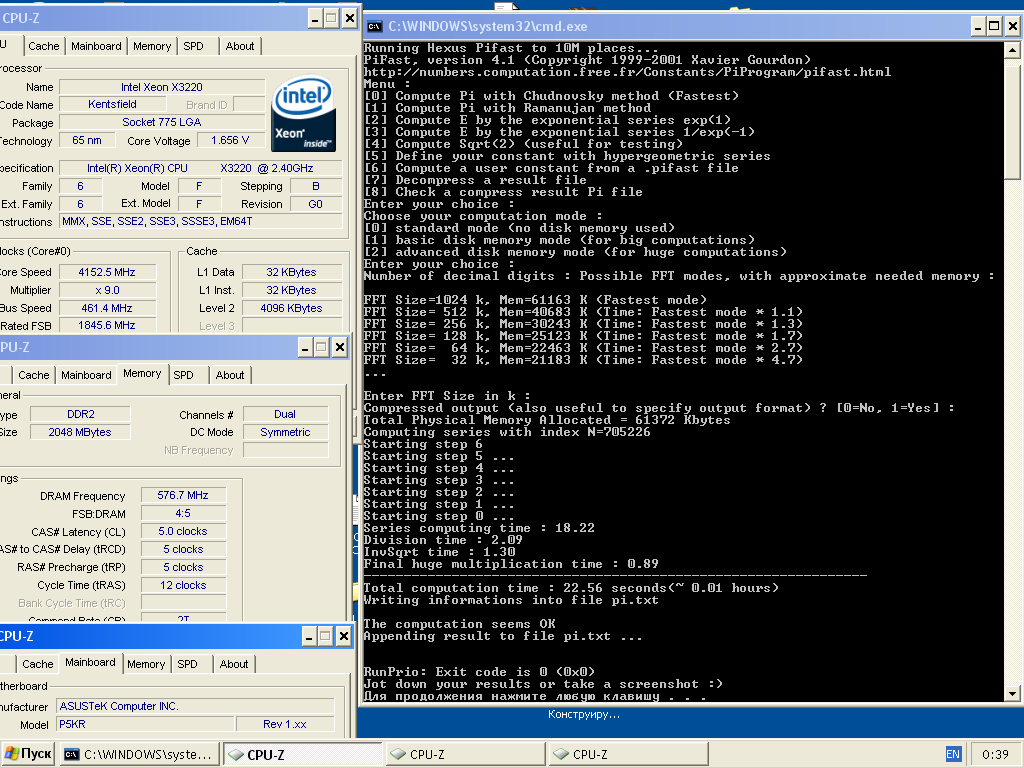Open Memory tab in top CPU-Z window
Viewport: 1024px width, 768px height.
pyautogui.click(x=152, y=46)
